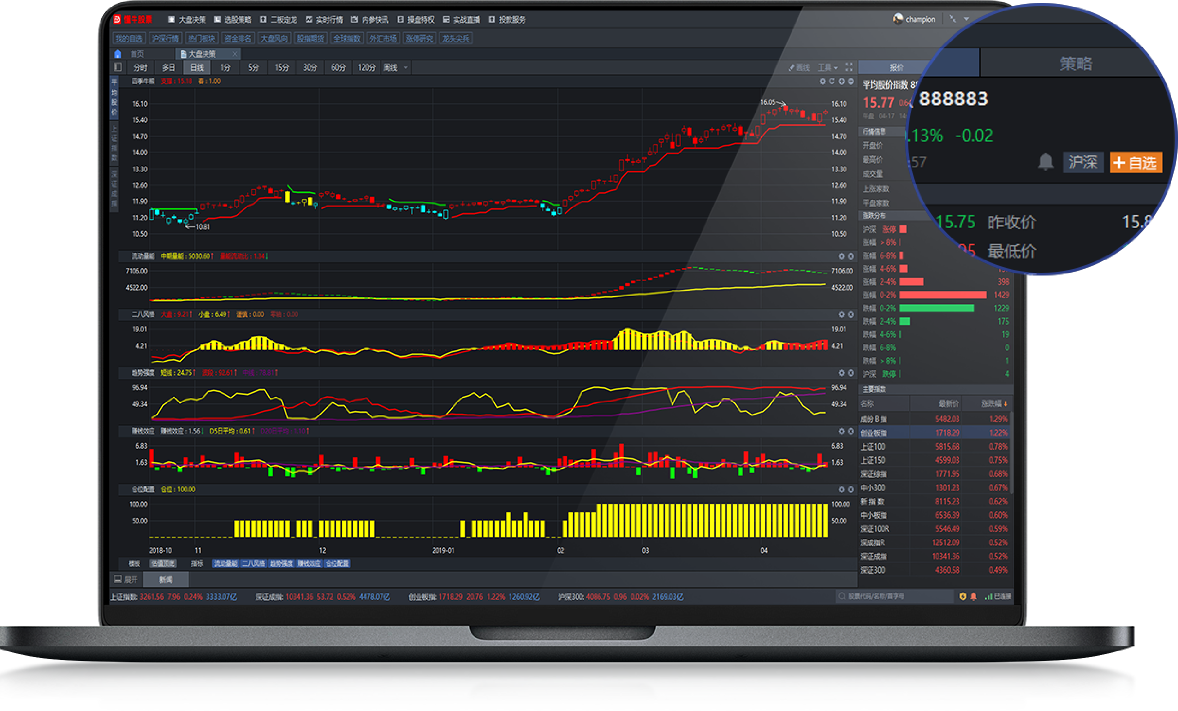Click the fullscreen expand icon beside 工具

[x=849, y=68]
